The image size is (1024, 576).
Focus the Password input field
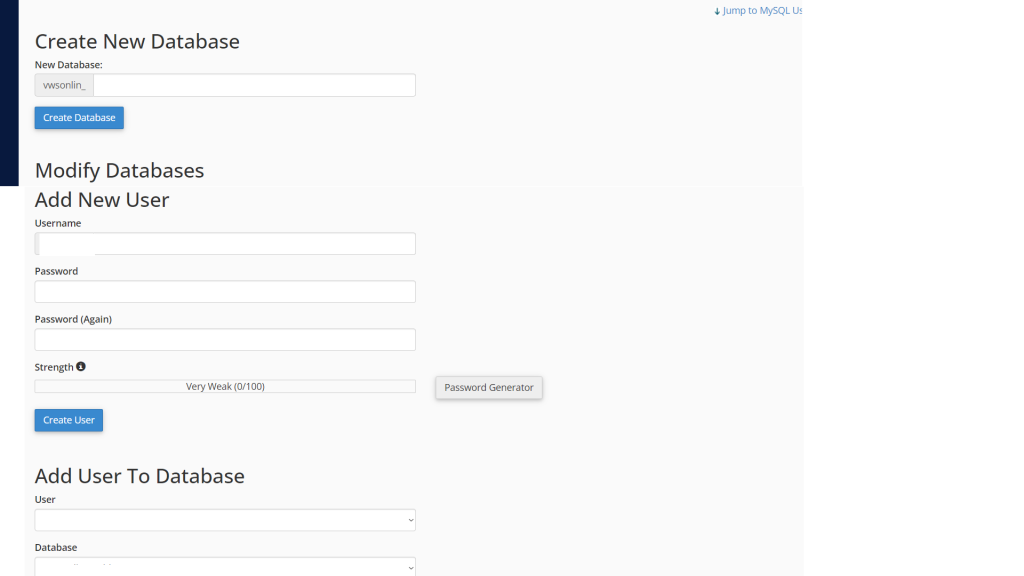[225, 291]
